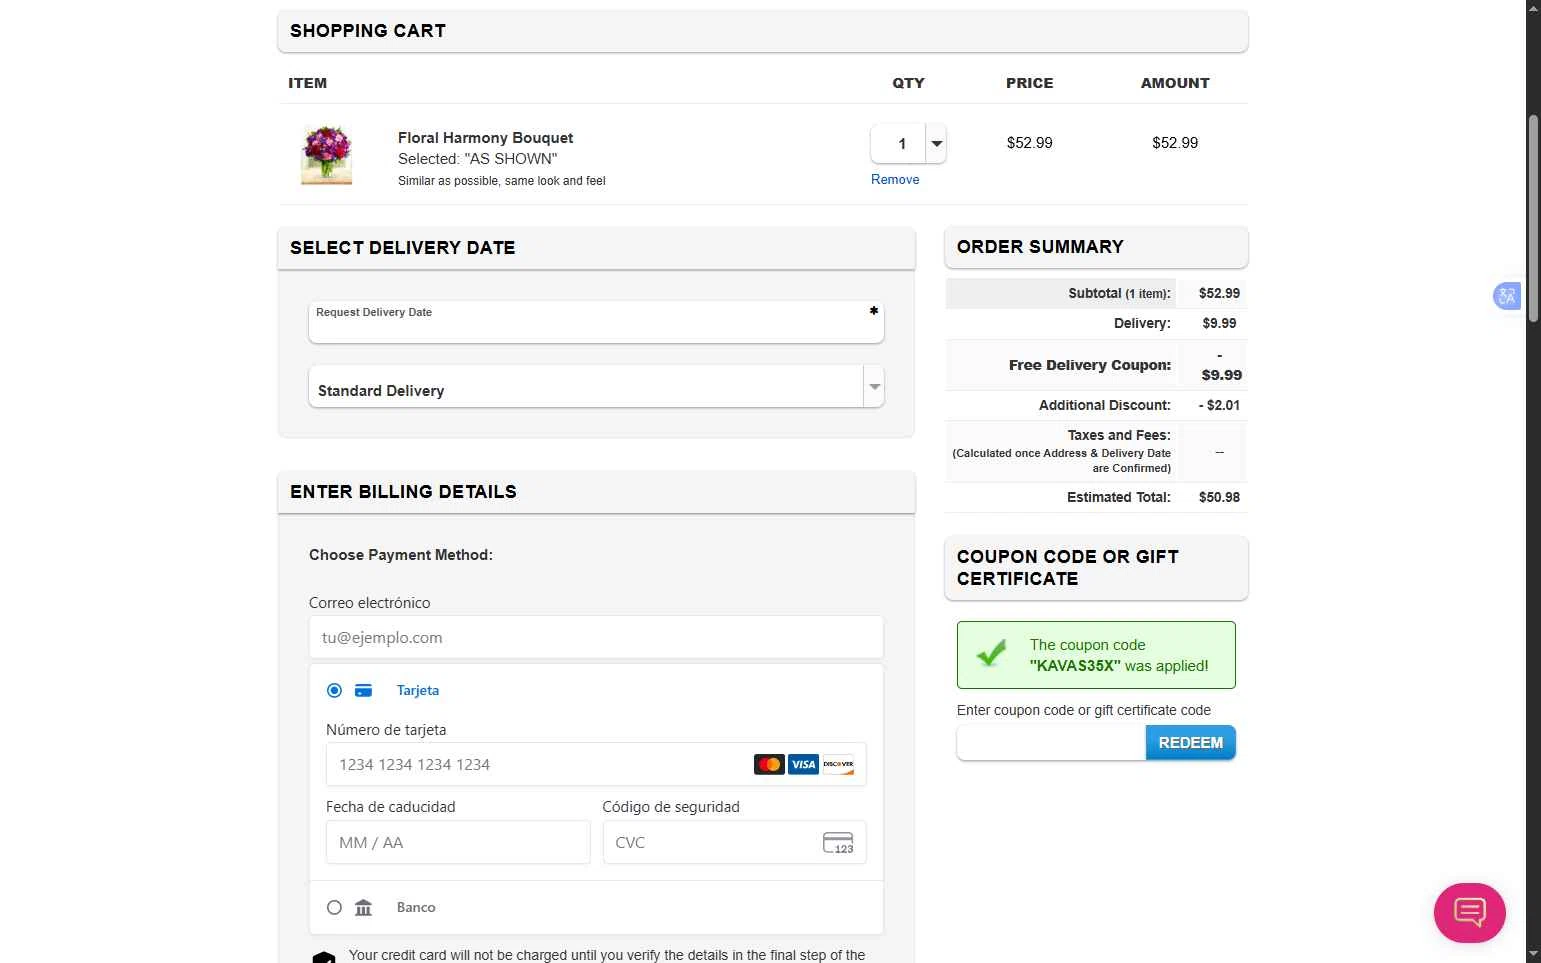Image resolution: width=1541 pixels, height=963 pixels.
Task: Open the quantity dropdown arrow
Action: (x=936, y=144)
